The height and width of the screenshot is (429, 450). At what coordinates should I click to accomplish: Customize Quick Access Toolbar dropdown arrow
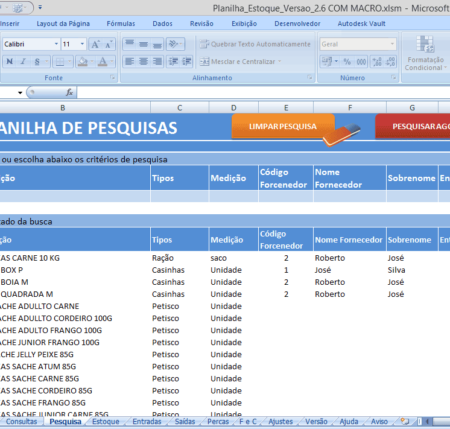pos(40,7)
